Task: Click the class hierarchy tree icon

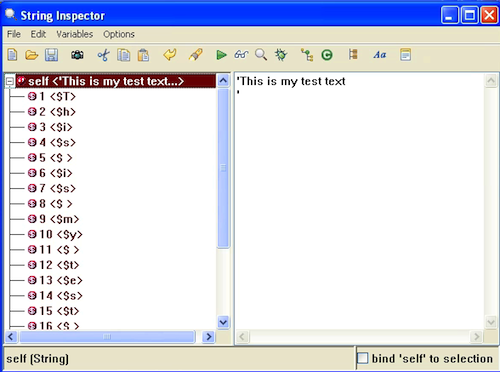Action: [x=307, y=55]
